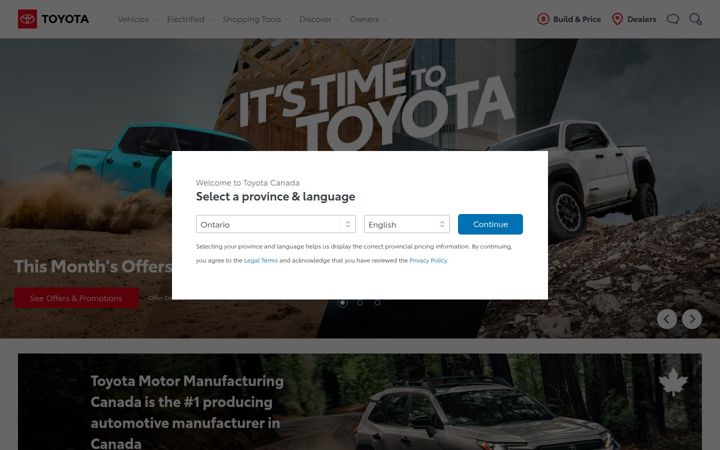
Task: Click the Select a province & language heading
Action: click(276, 197)
